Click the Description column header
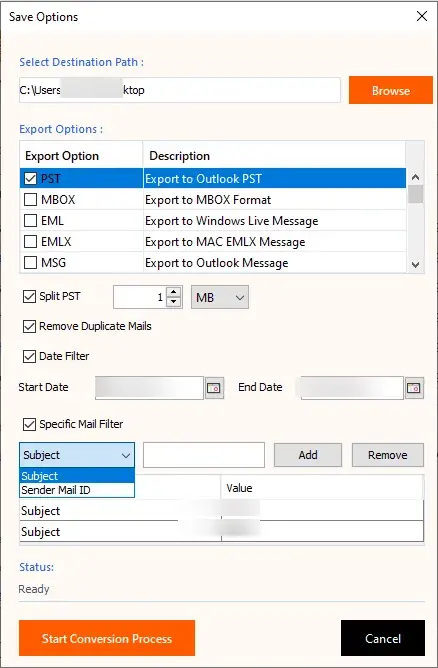 (x=274, y=155)
